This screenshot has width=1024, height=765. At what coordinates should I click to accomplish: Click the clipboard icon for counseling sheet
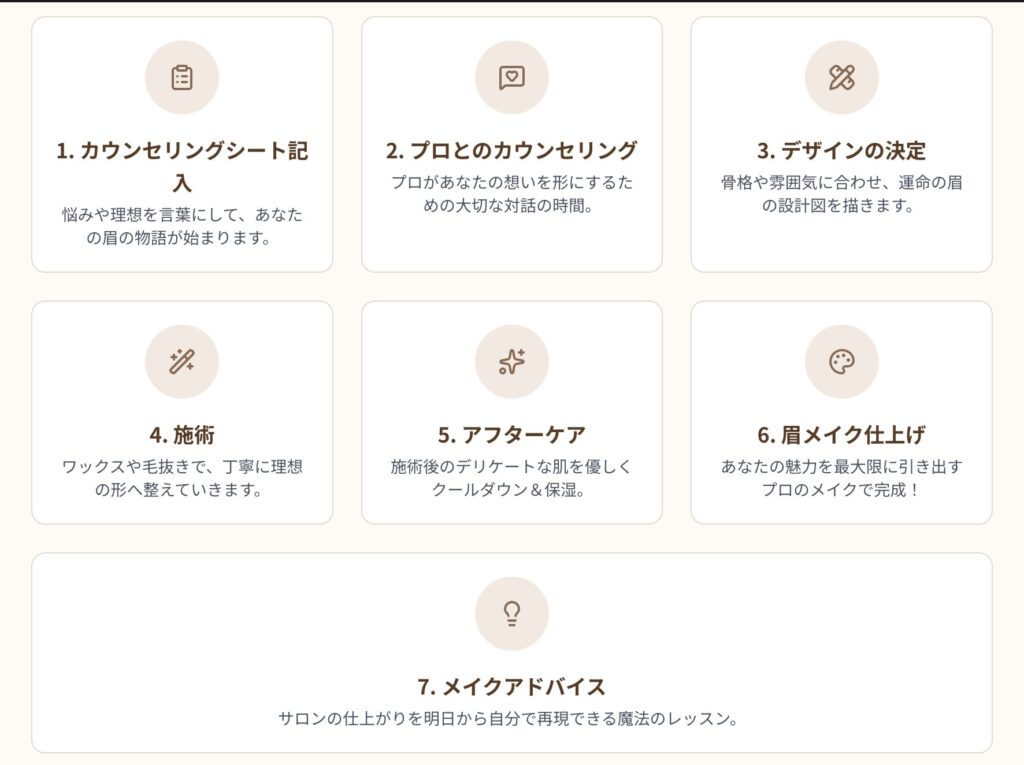[x=182, y=78]
